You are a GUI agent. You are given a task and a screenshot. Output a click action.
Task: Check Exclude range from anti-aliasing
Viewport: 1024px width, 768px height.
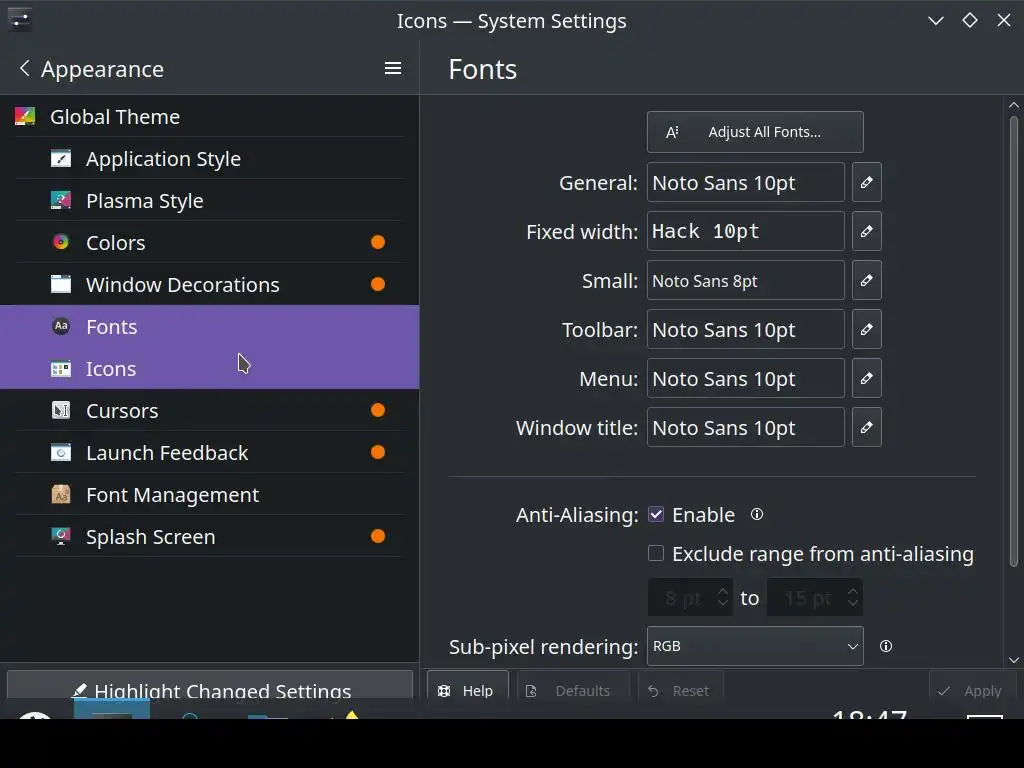pos(656,553)
